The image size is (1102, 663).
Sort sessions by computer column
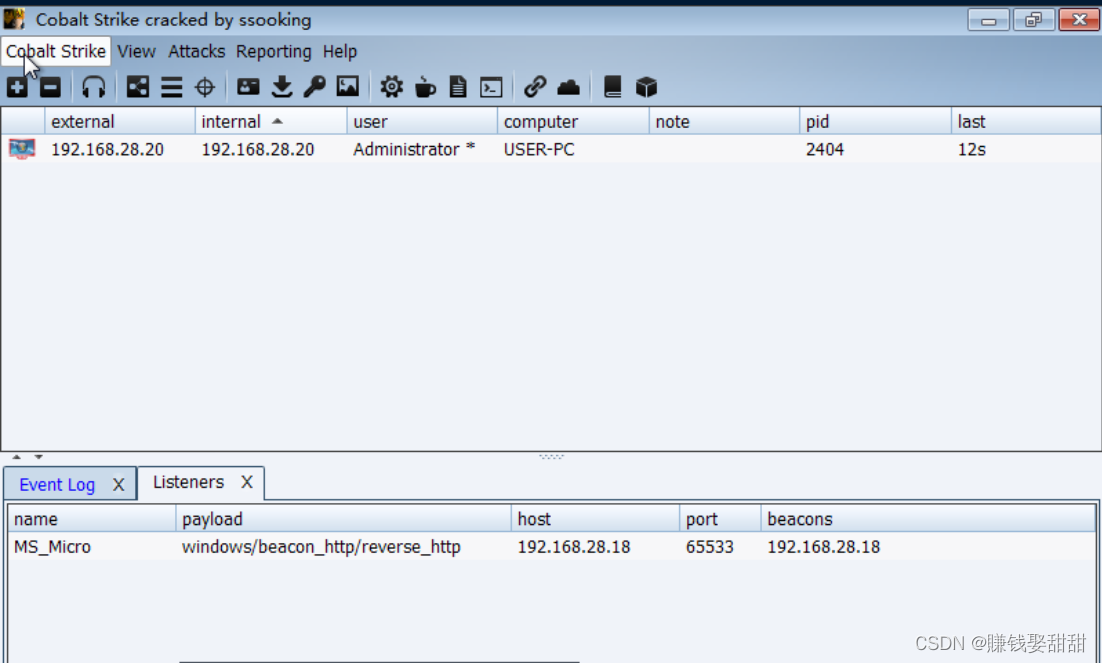(x=573, y=122)
